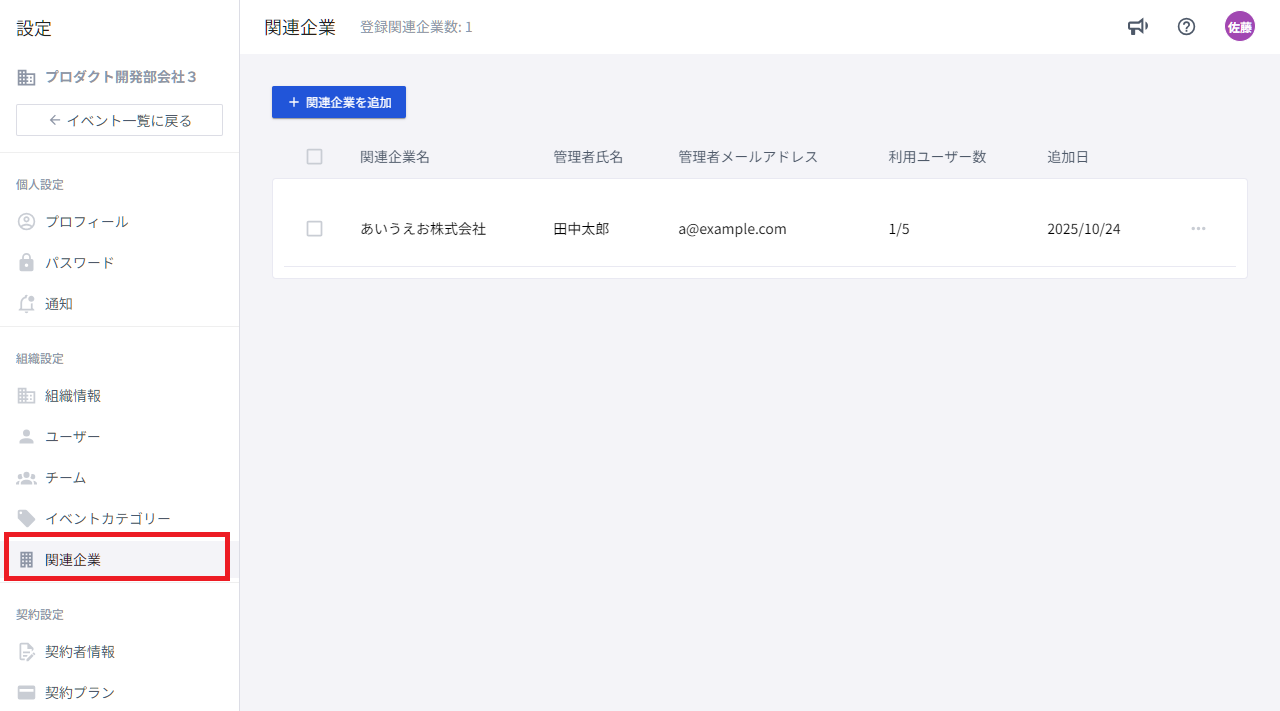Open the help question mark icon
Viewport: 1280px width, 711px height.
tap(1186, 27)
